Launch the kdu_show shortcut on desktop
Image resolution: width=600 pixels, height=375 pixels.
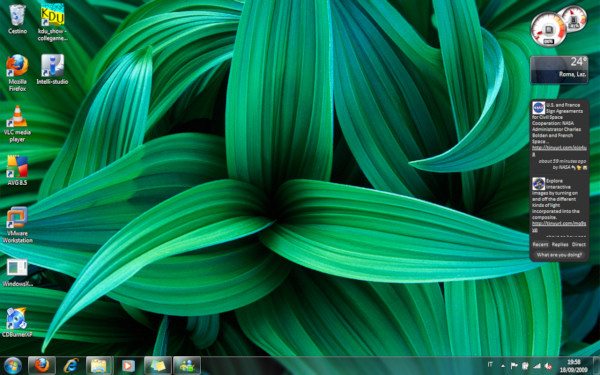(52, 22)
